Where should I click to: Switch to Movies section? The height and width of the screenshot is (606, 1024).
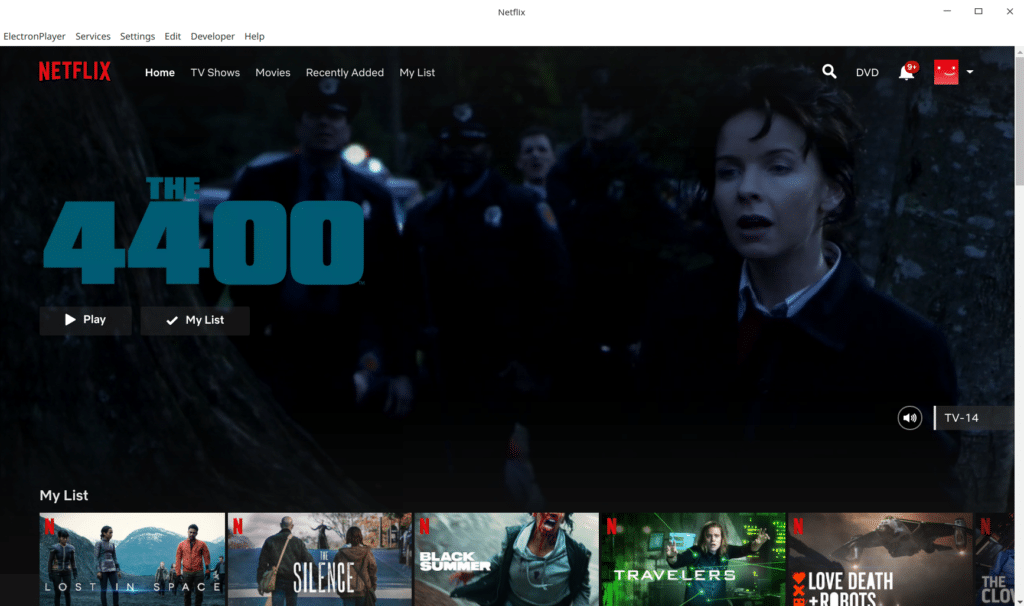tap(272, 72)
